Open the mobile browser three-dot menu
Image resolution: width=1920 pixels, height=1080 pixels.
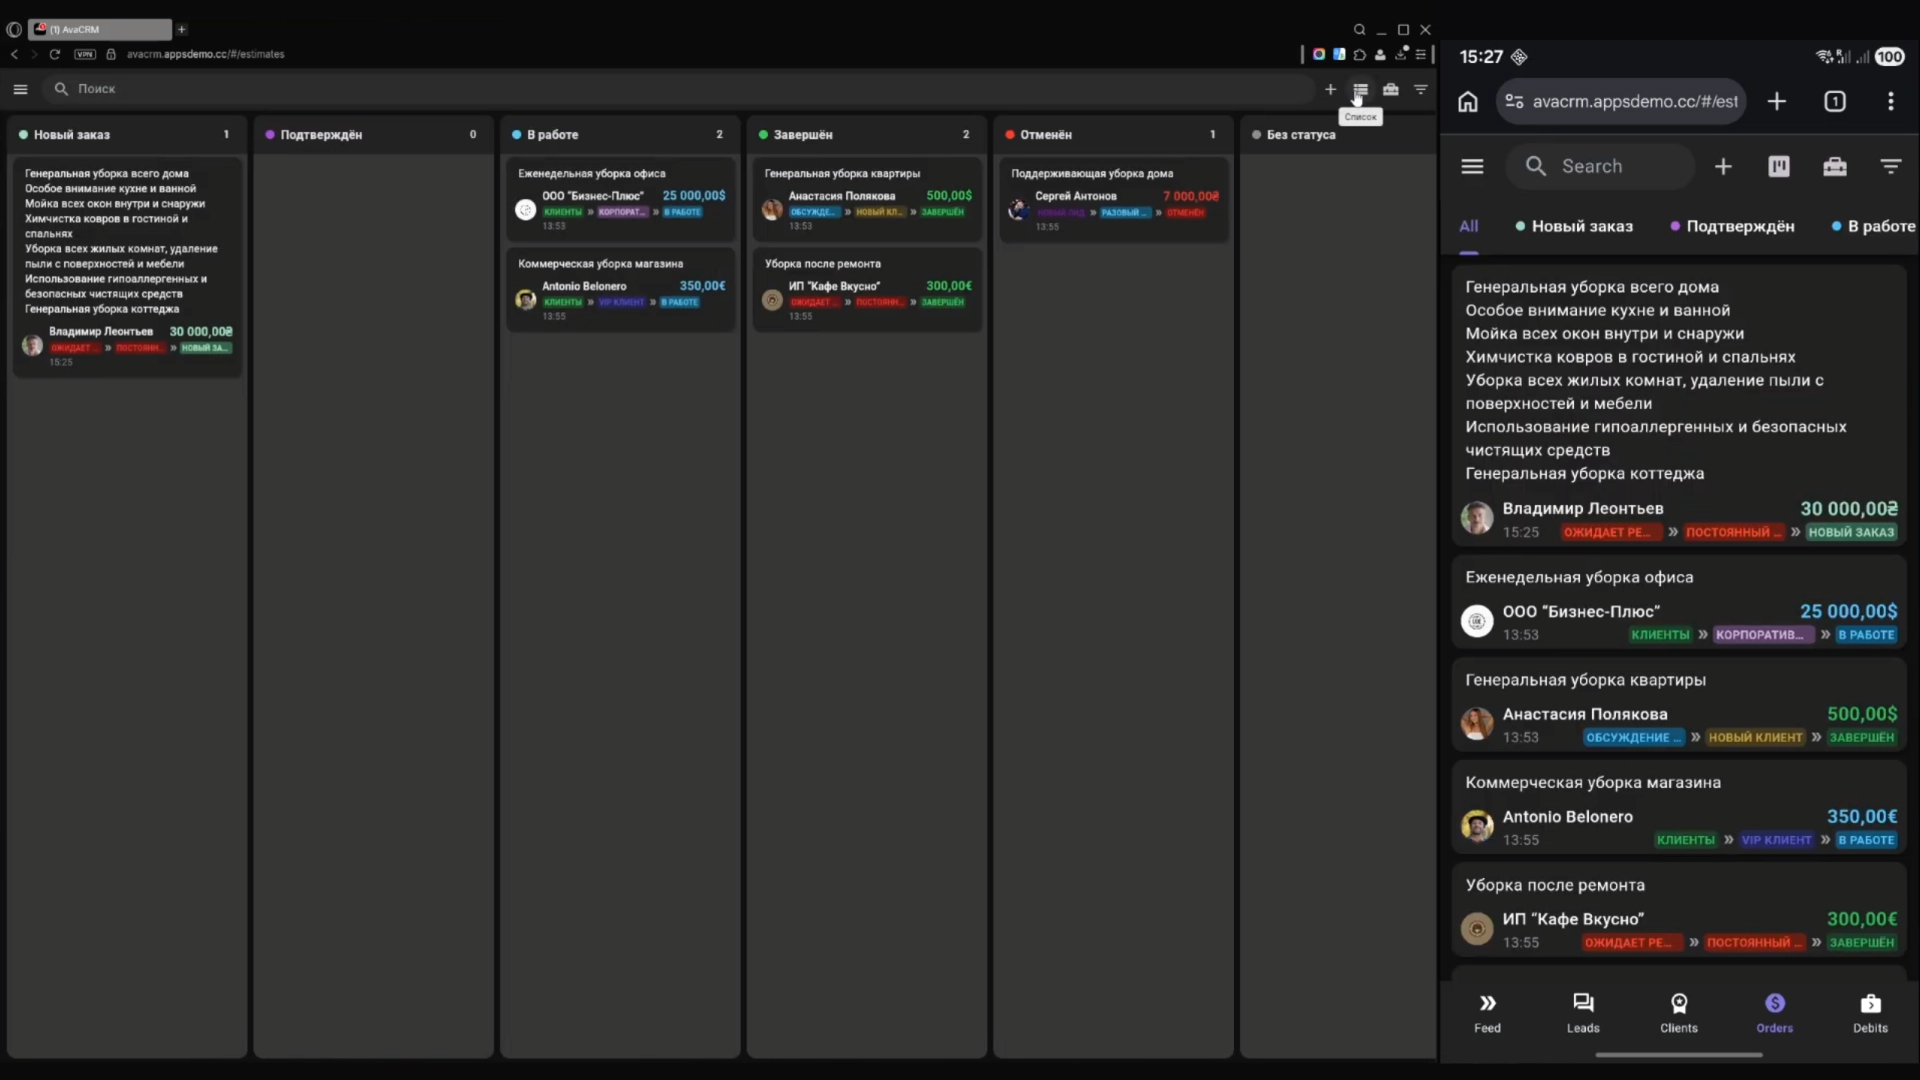click(x=1890, y=101)
